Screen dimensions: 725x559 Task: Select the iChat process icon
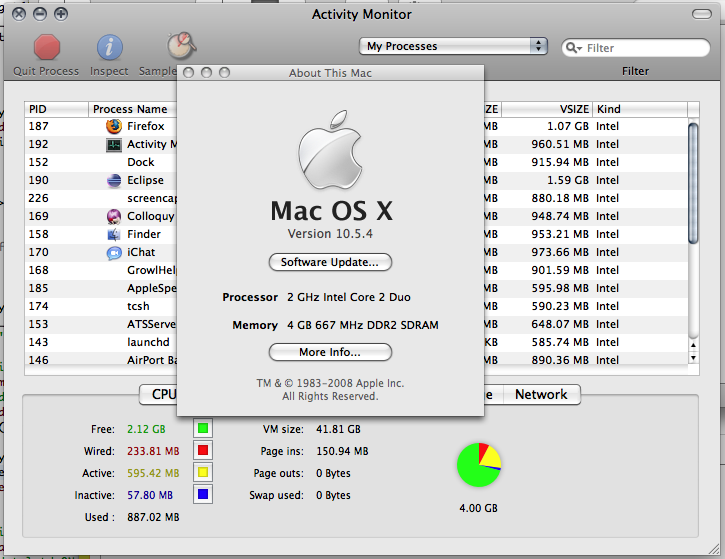click(114, 252)
